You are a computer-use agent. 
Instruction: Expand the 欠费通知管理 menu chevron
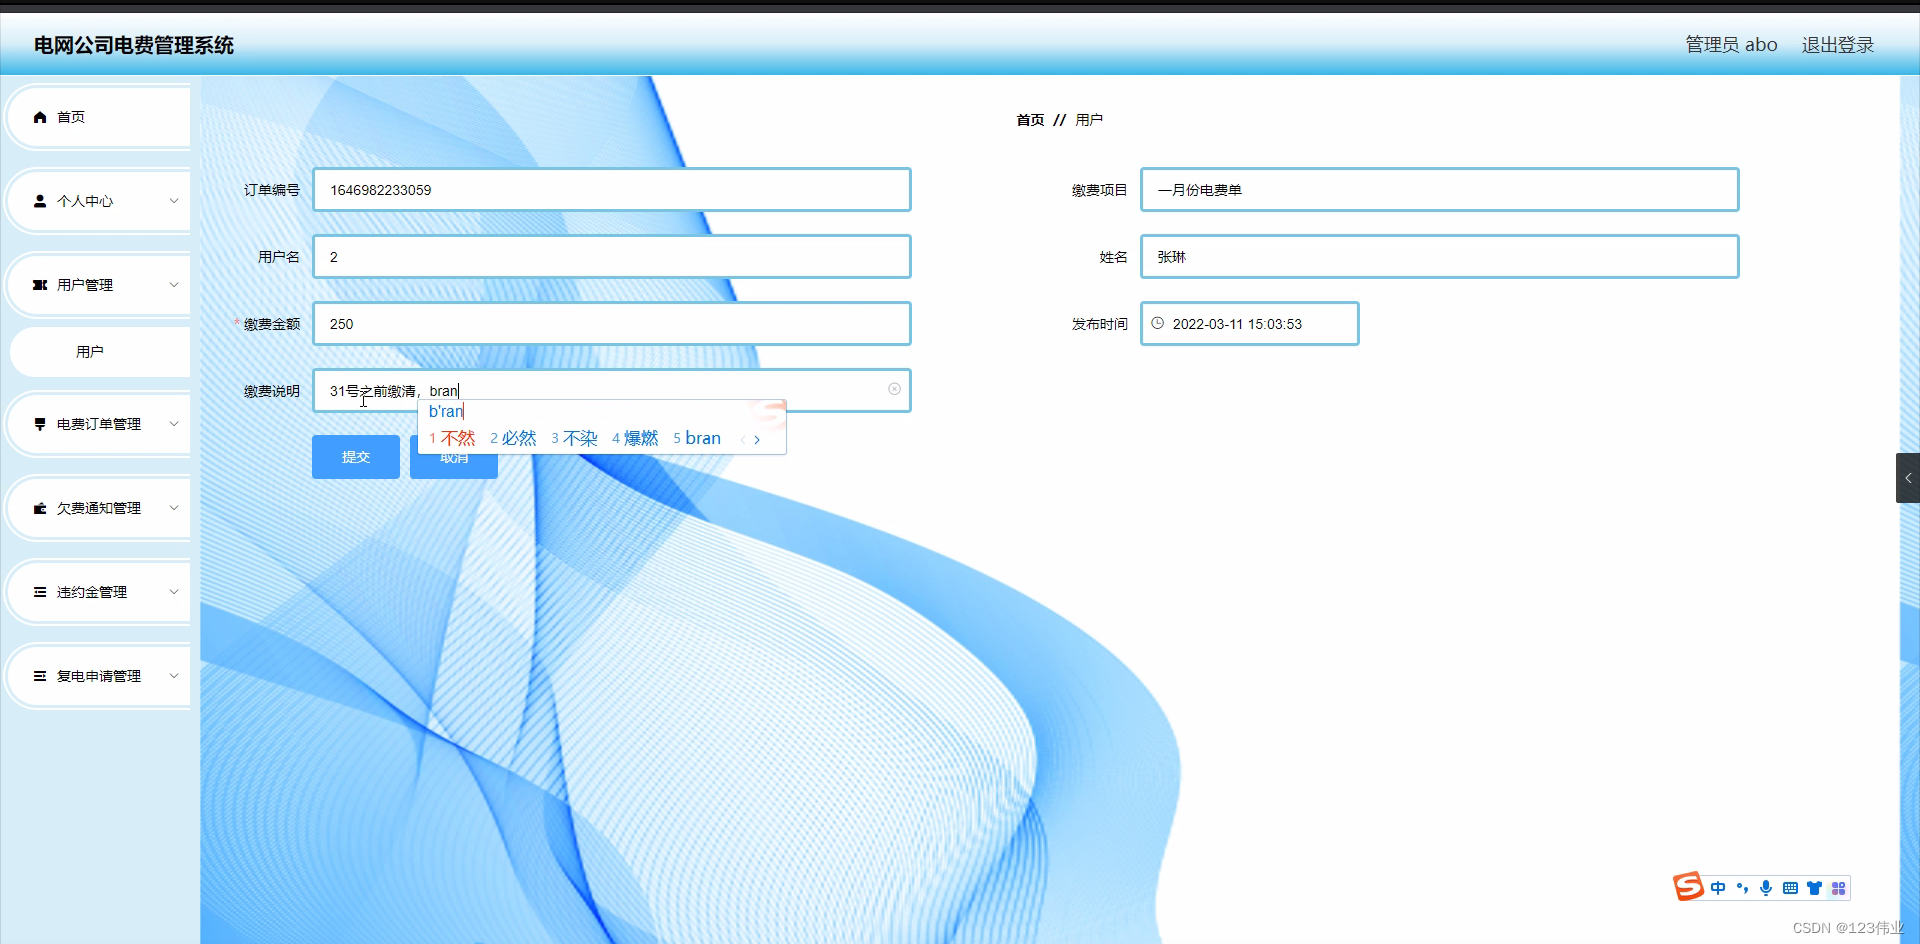coord(175,507)
